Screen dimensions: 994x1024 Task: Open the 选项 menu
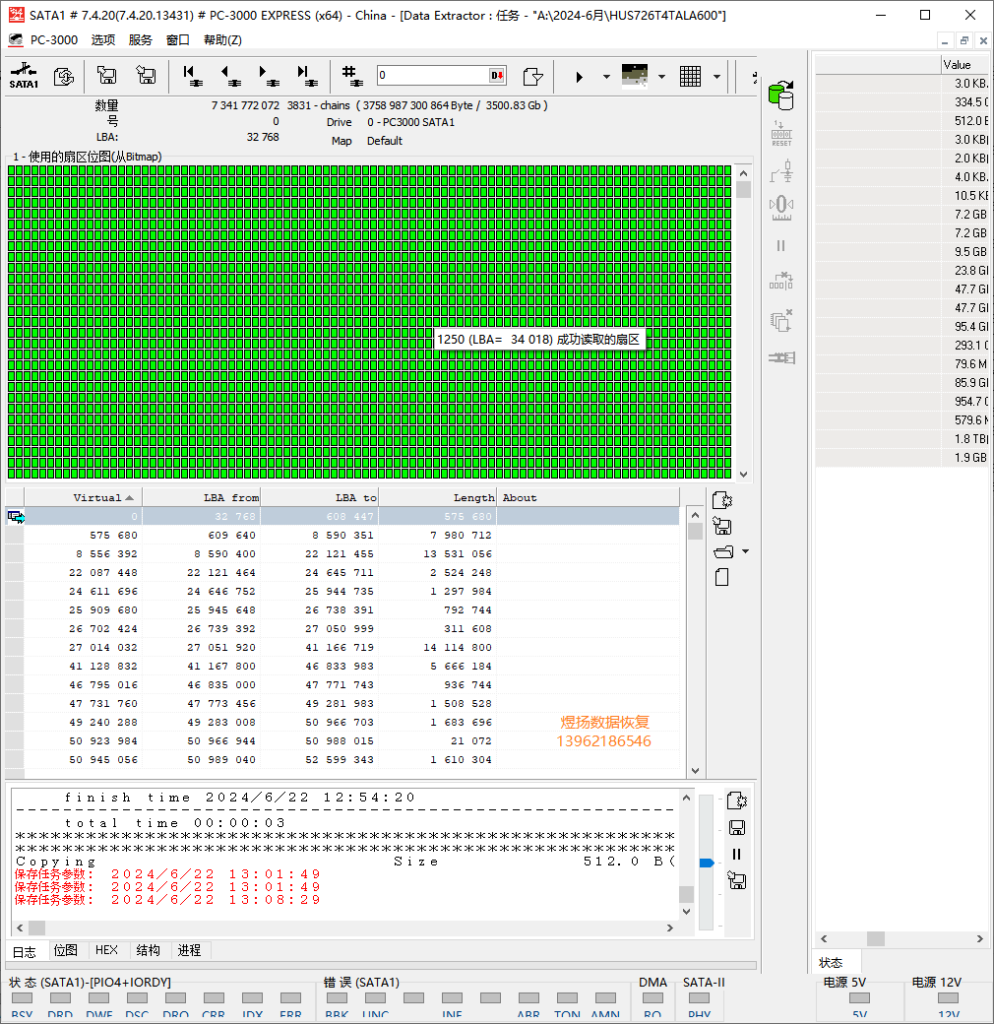click(x=103, y=40)
